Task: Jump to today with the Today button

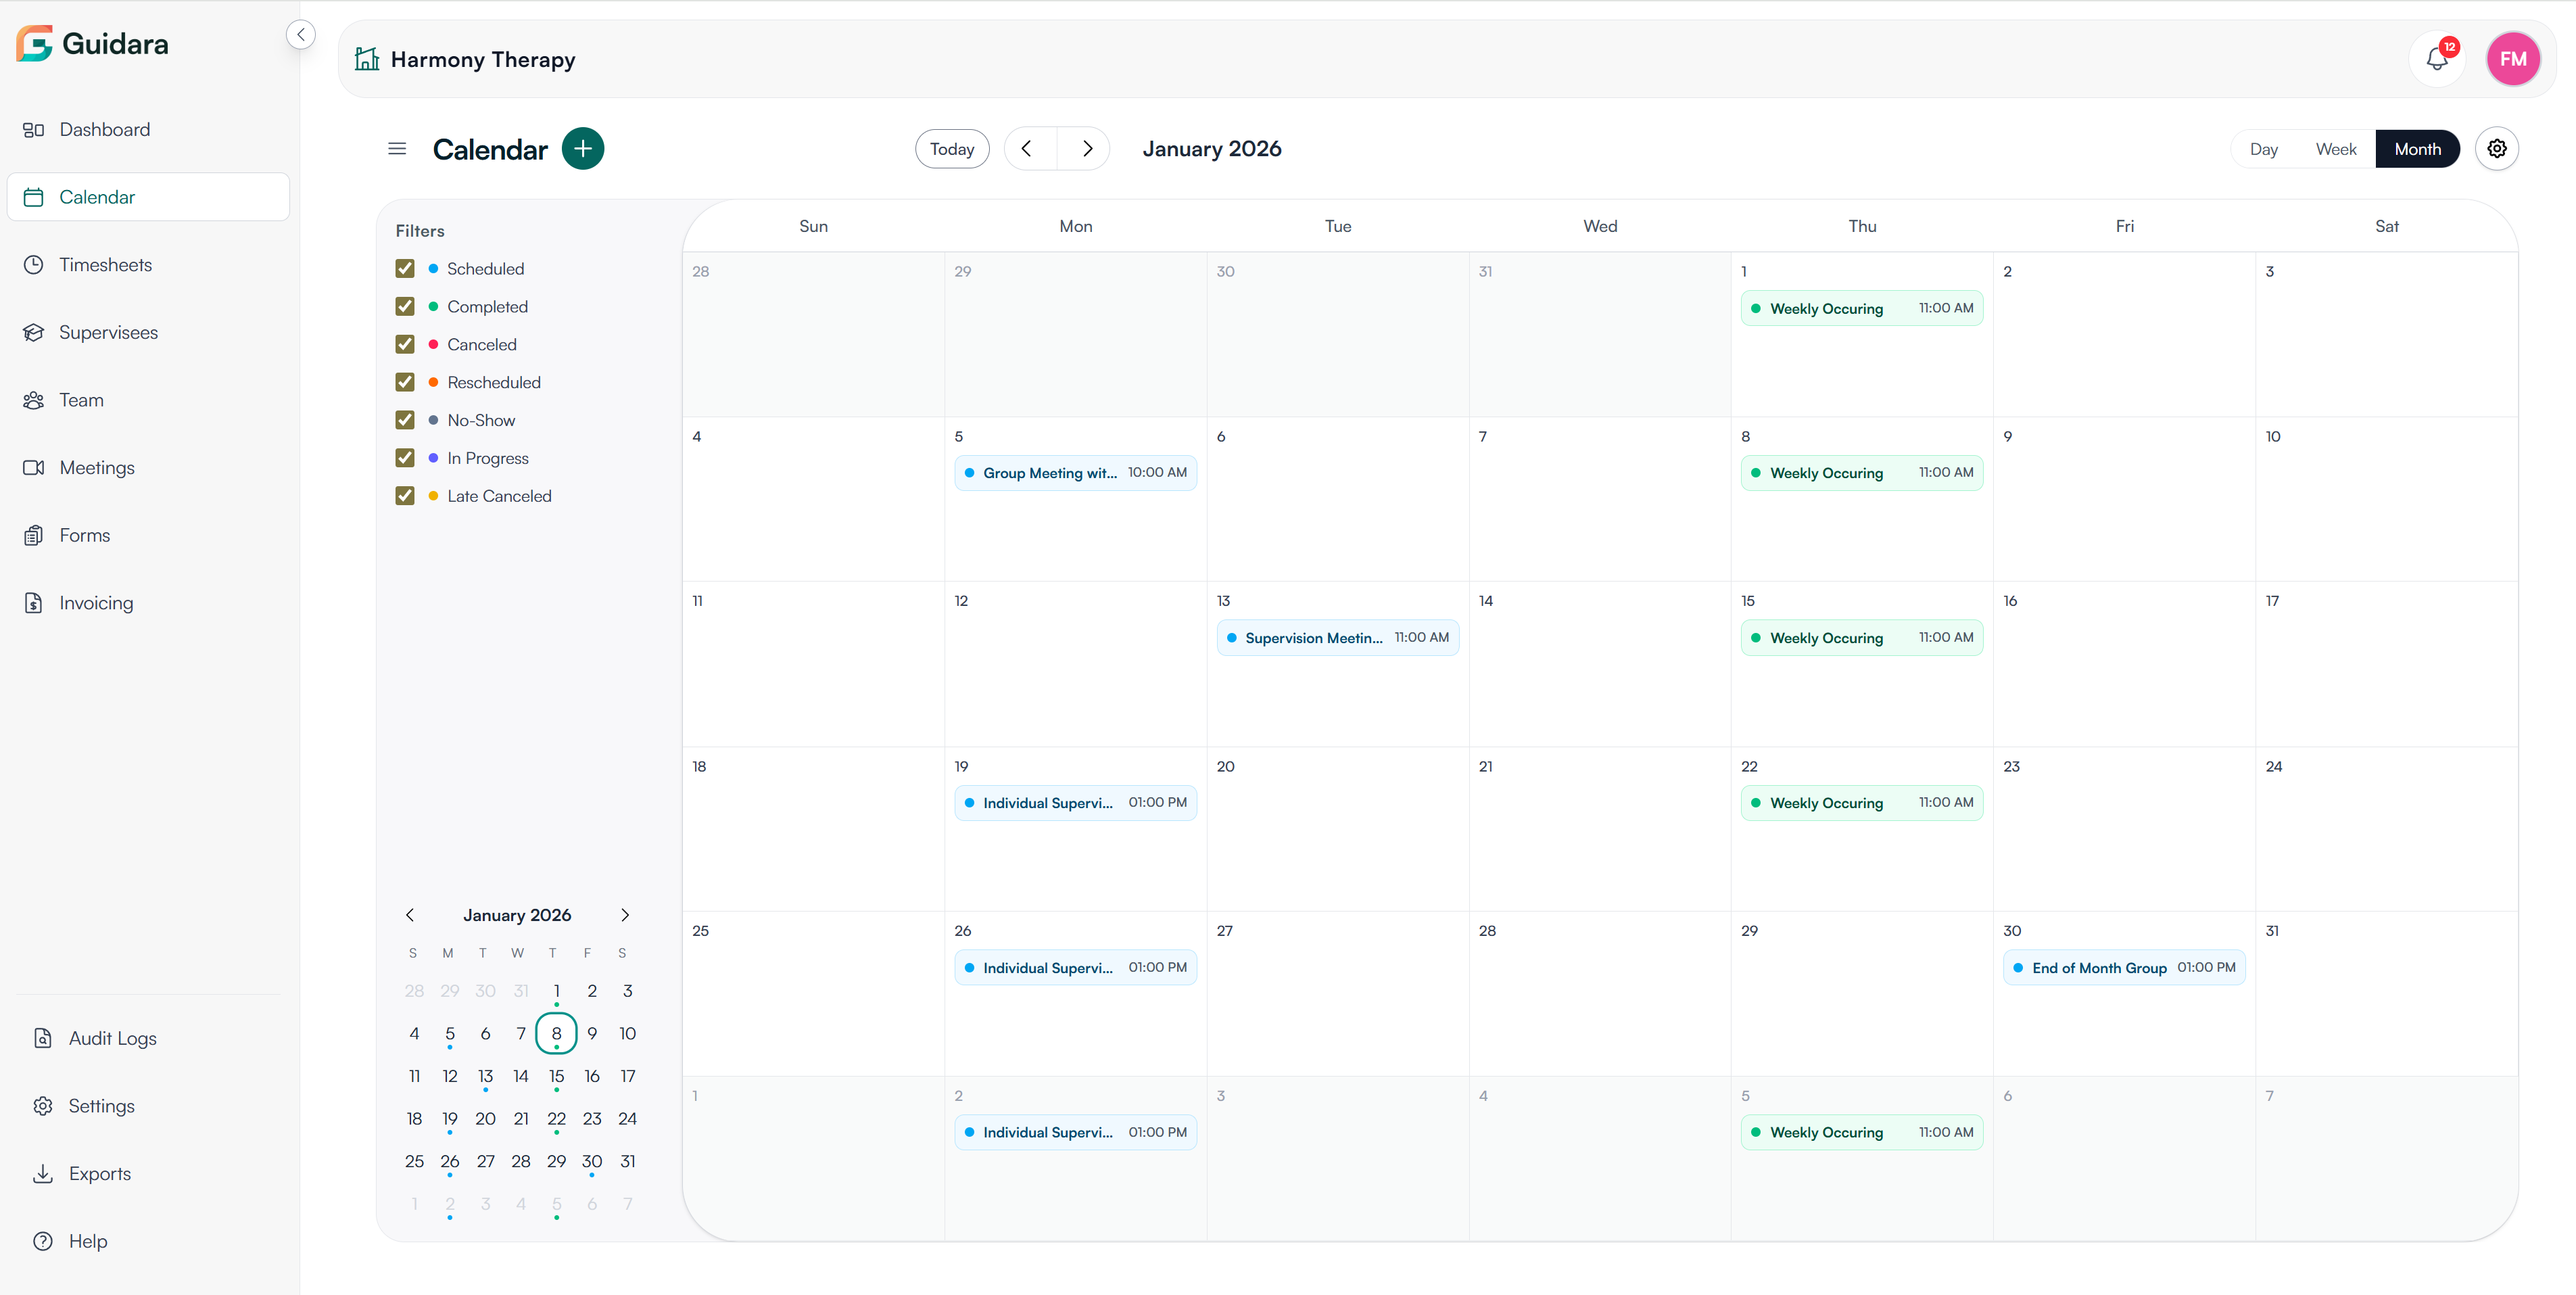Action: (x=952, y=149)
